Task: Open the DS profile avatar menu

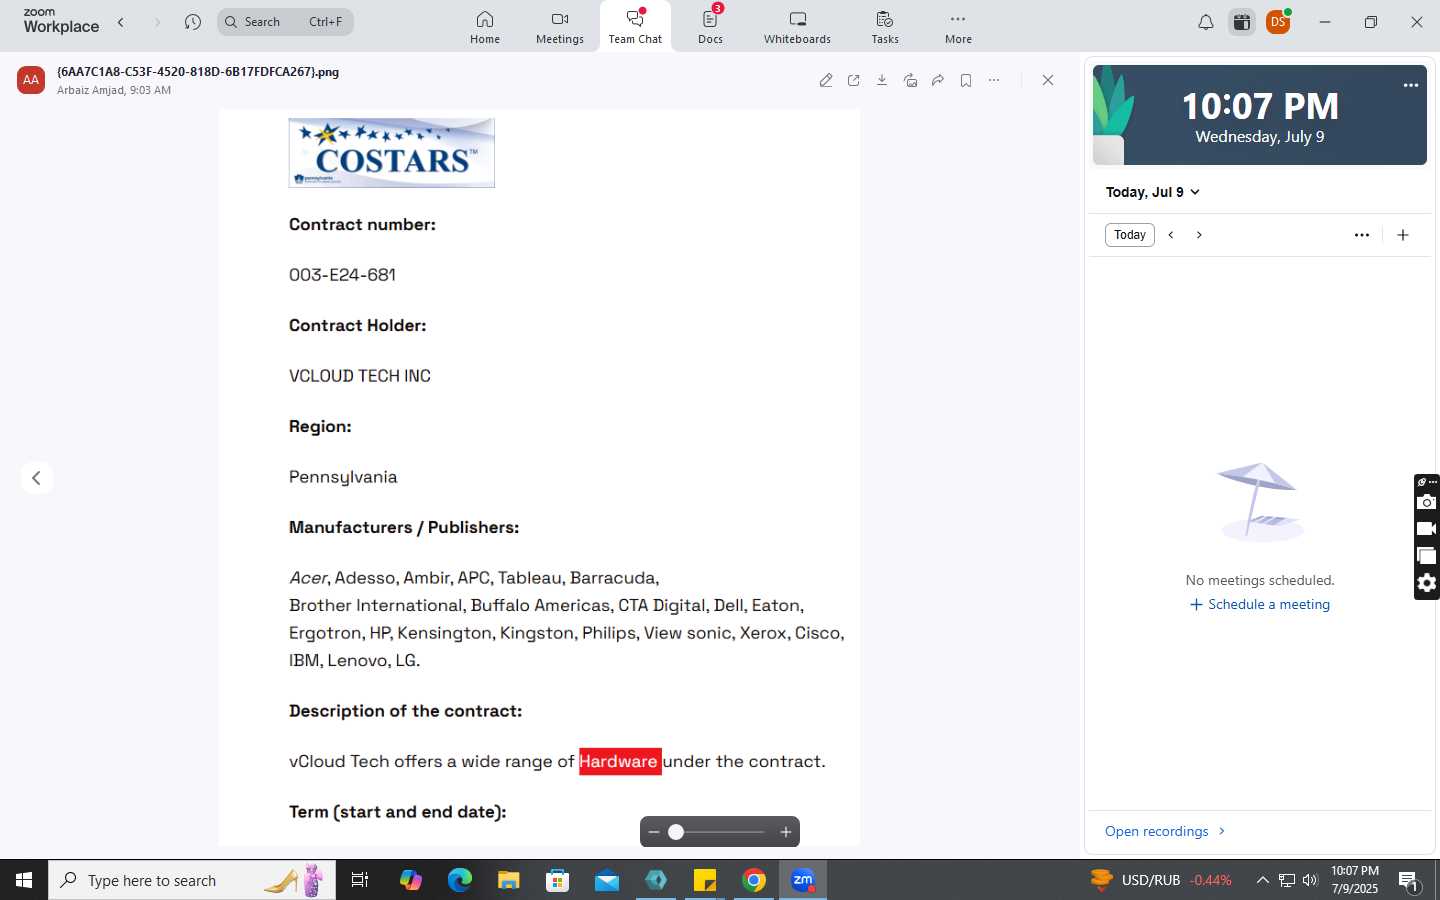Action: click(x=1278, y=22)
